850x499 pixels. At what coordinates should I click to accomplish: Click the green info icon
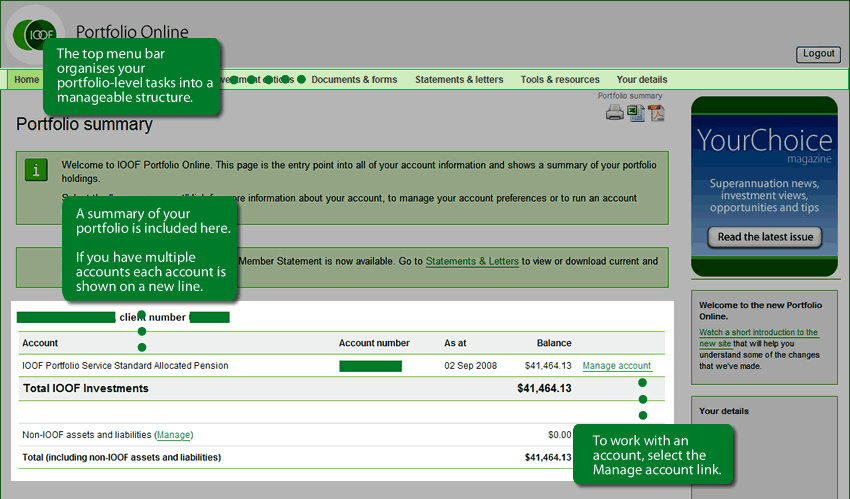pos(36,170)
